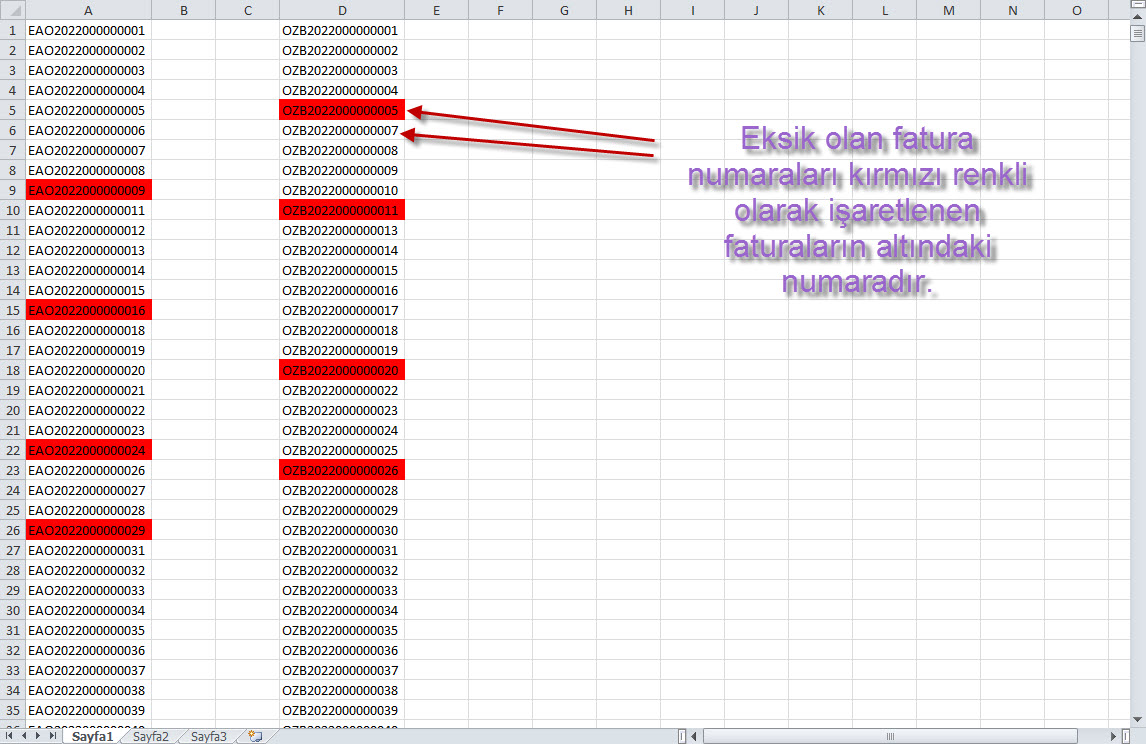Go to last sheet with navigation arrow
The image size is (1146, 744).
[52, 737]
